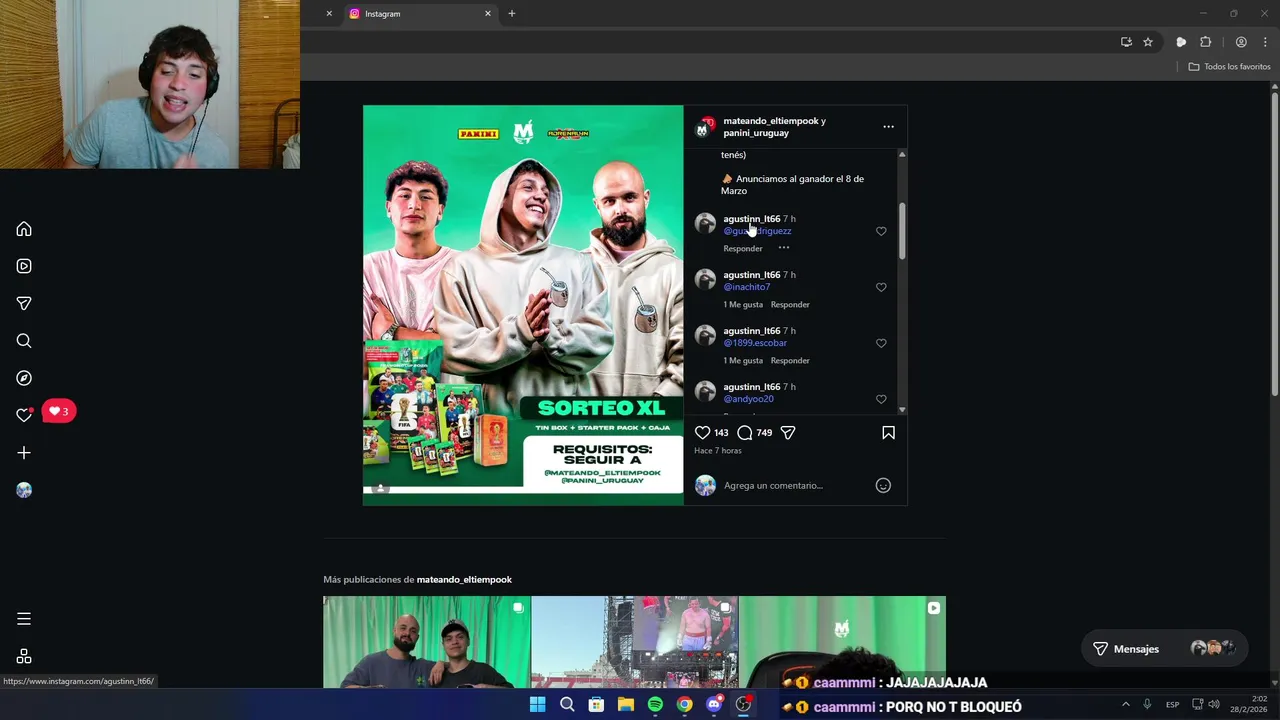This screenshot has height=720, width=1280.
Task: Like the @guzrodriguezz comment
Action: pos(881,231)
